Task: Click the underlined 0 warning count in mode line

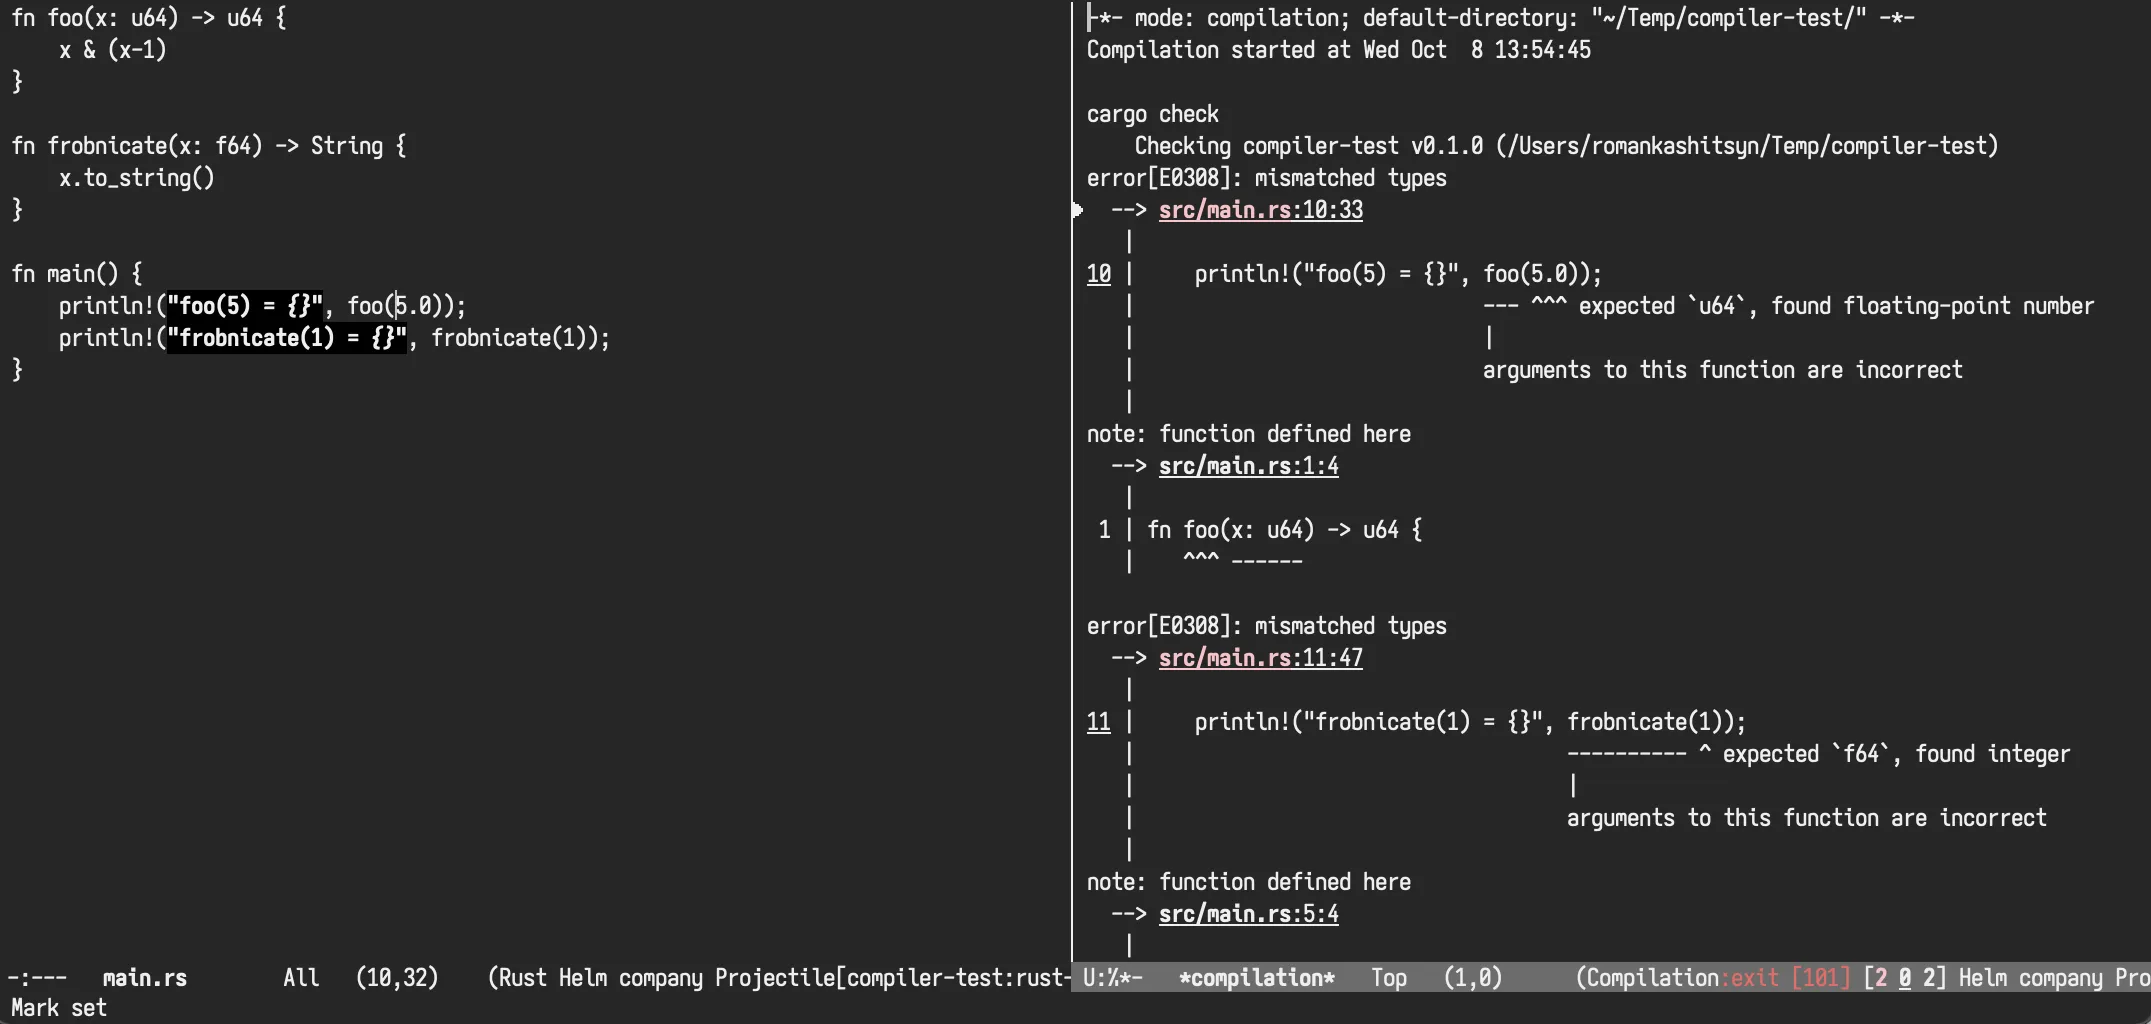Action: (1904, 978)
